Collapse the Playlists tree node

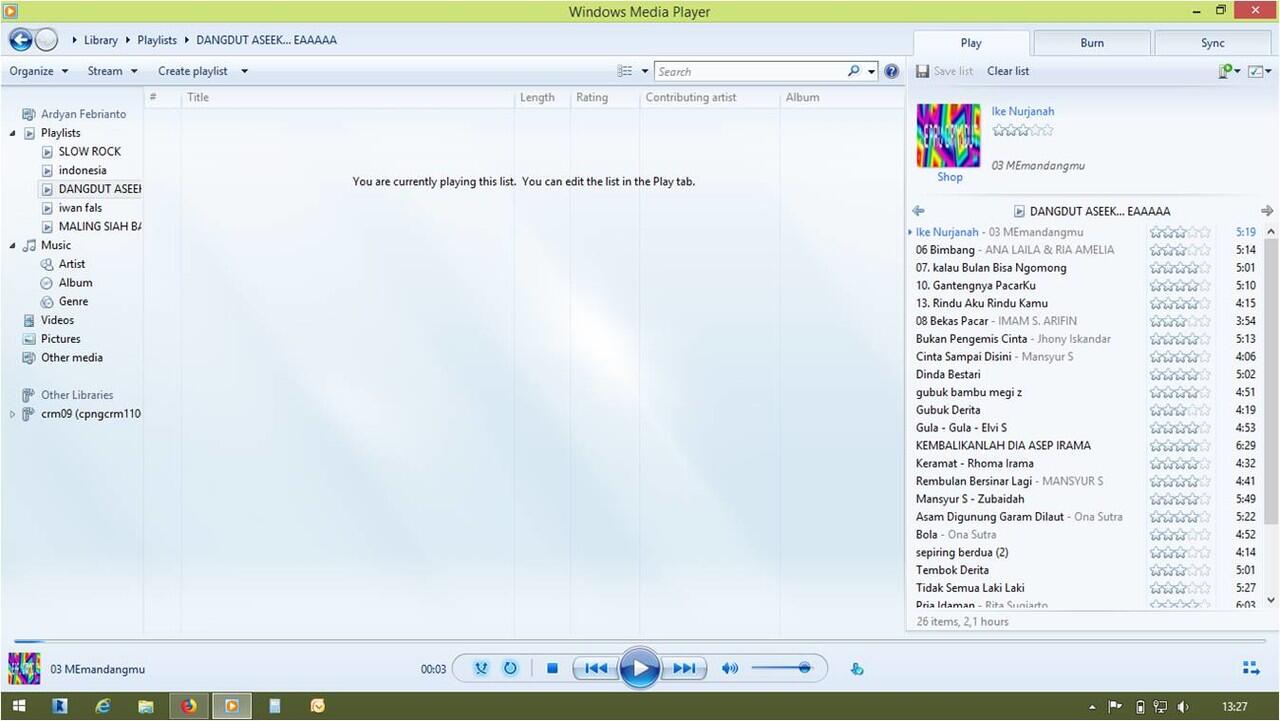tap(12, 133)
